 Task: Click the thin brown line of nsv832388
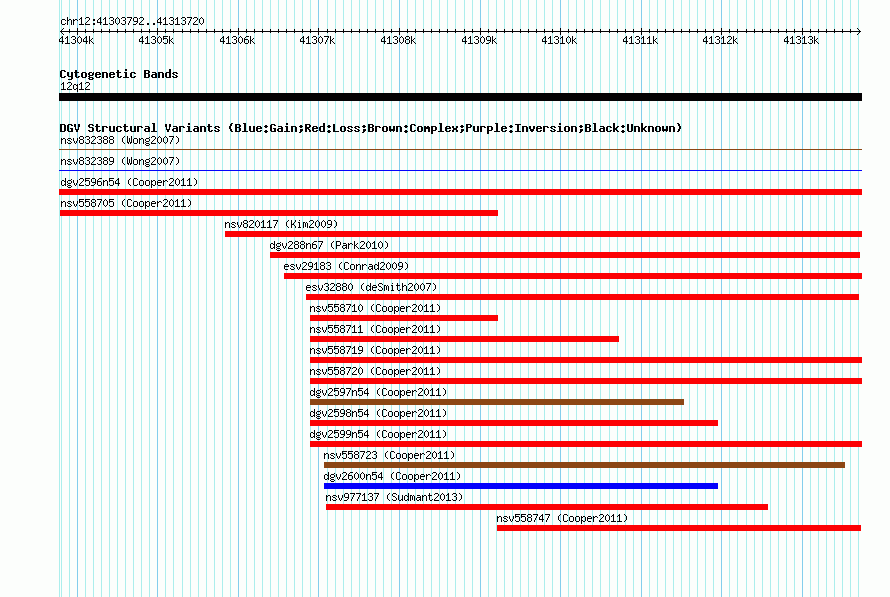click(460, 149)
